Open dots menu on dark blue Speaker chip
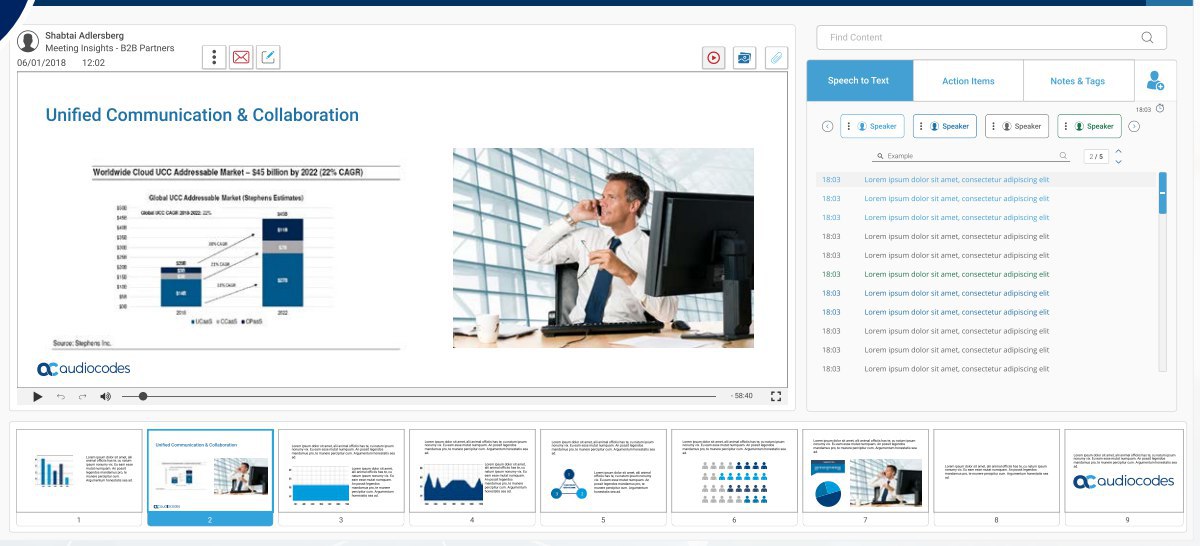Image resolution: width=1200 pixels, height=546 pixels. 922,126
